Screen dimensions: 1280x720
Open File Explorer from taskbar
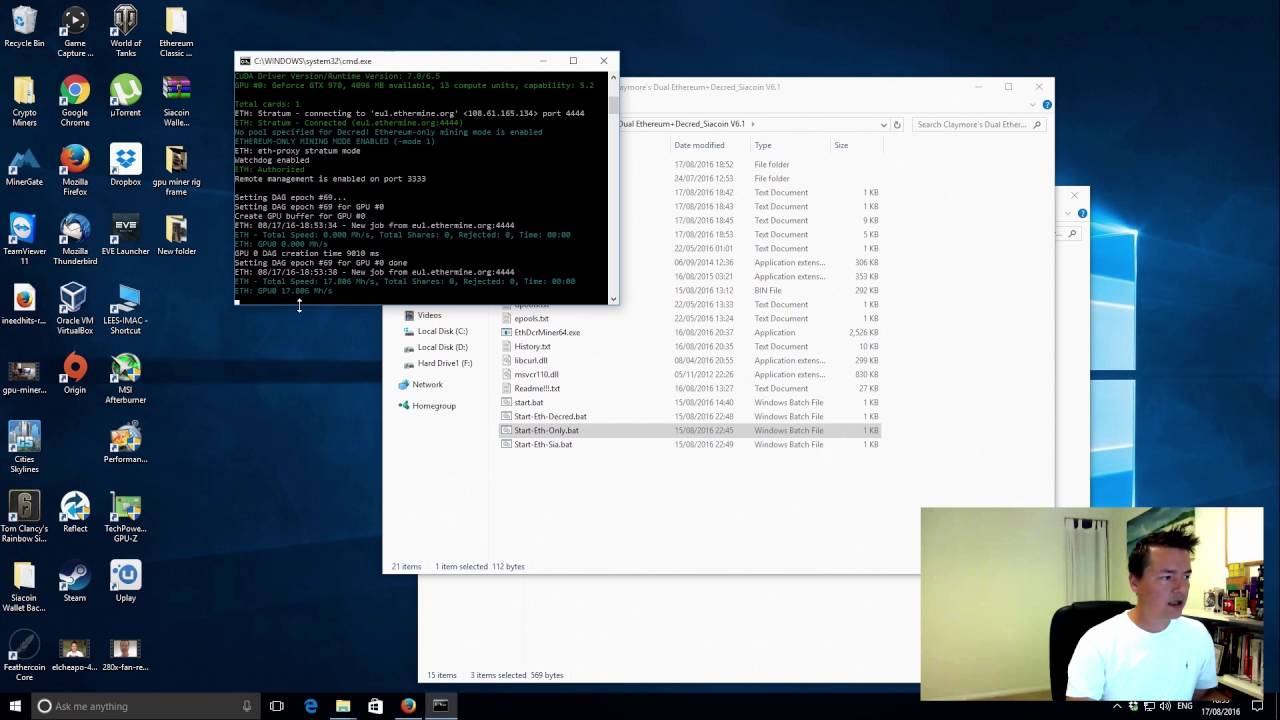(x=343, y=706)
